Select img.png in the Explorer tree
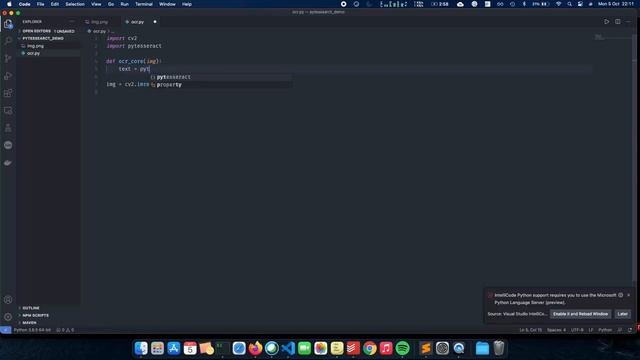Screen dimensions: 640x360 (48, 46)
